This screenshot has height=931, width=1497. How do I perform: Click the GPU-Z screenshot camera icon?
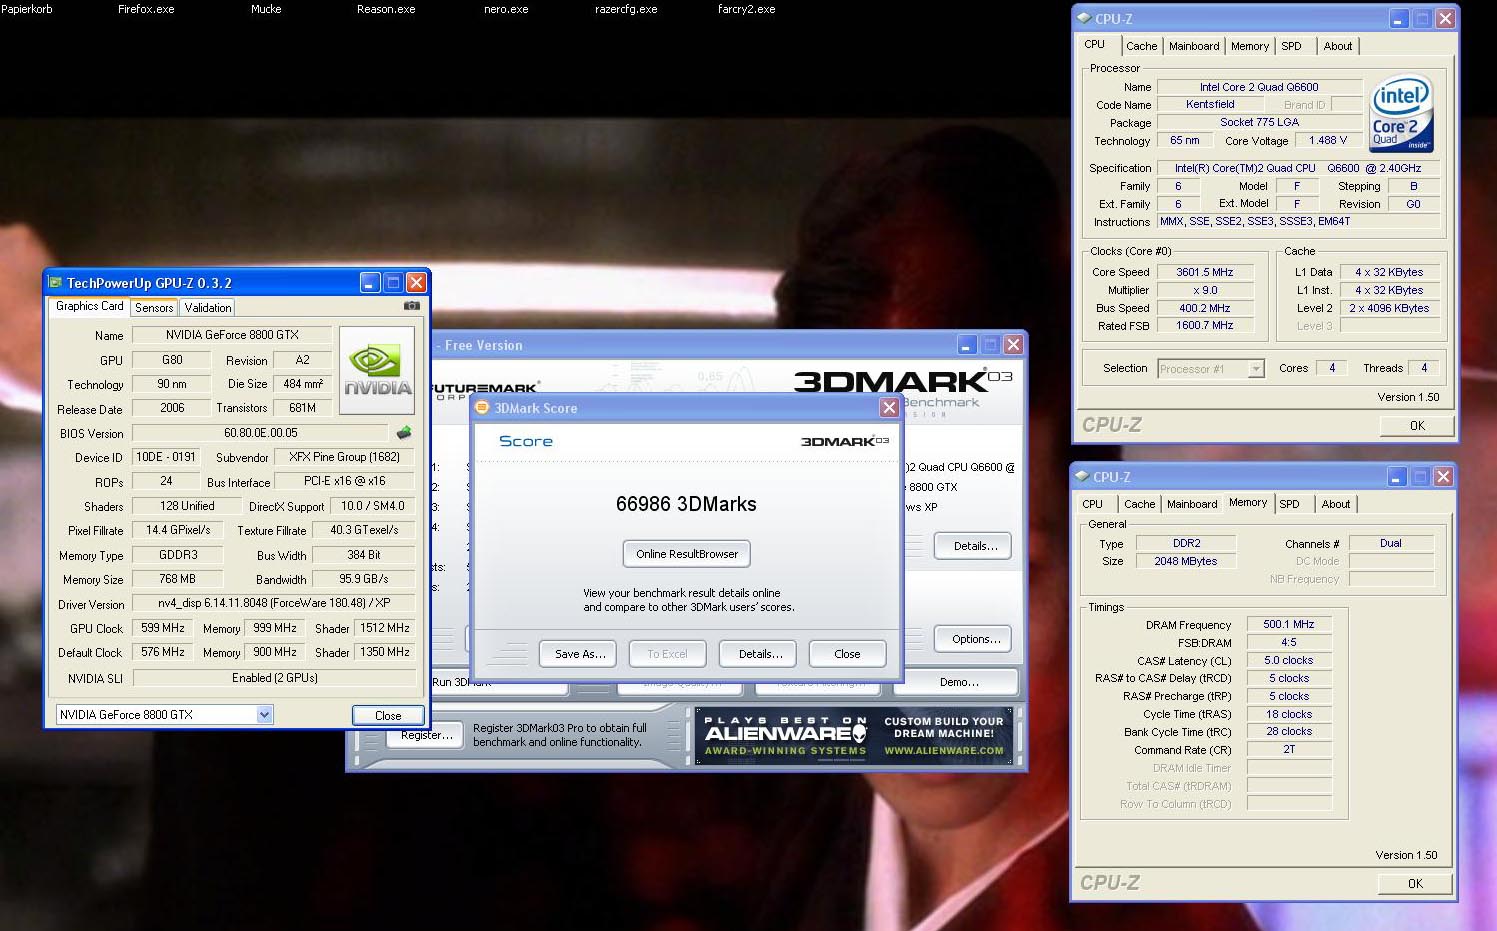[x=411, y=306]
